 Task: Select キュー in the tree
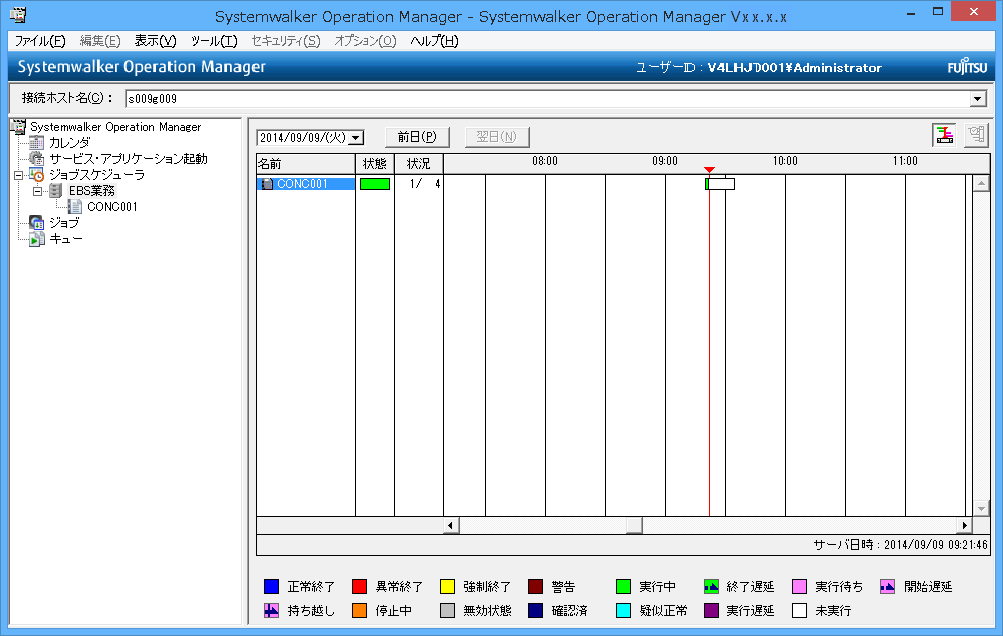[66, 239]
